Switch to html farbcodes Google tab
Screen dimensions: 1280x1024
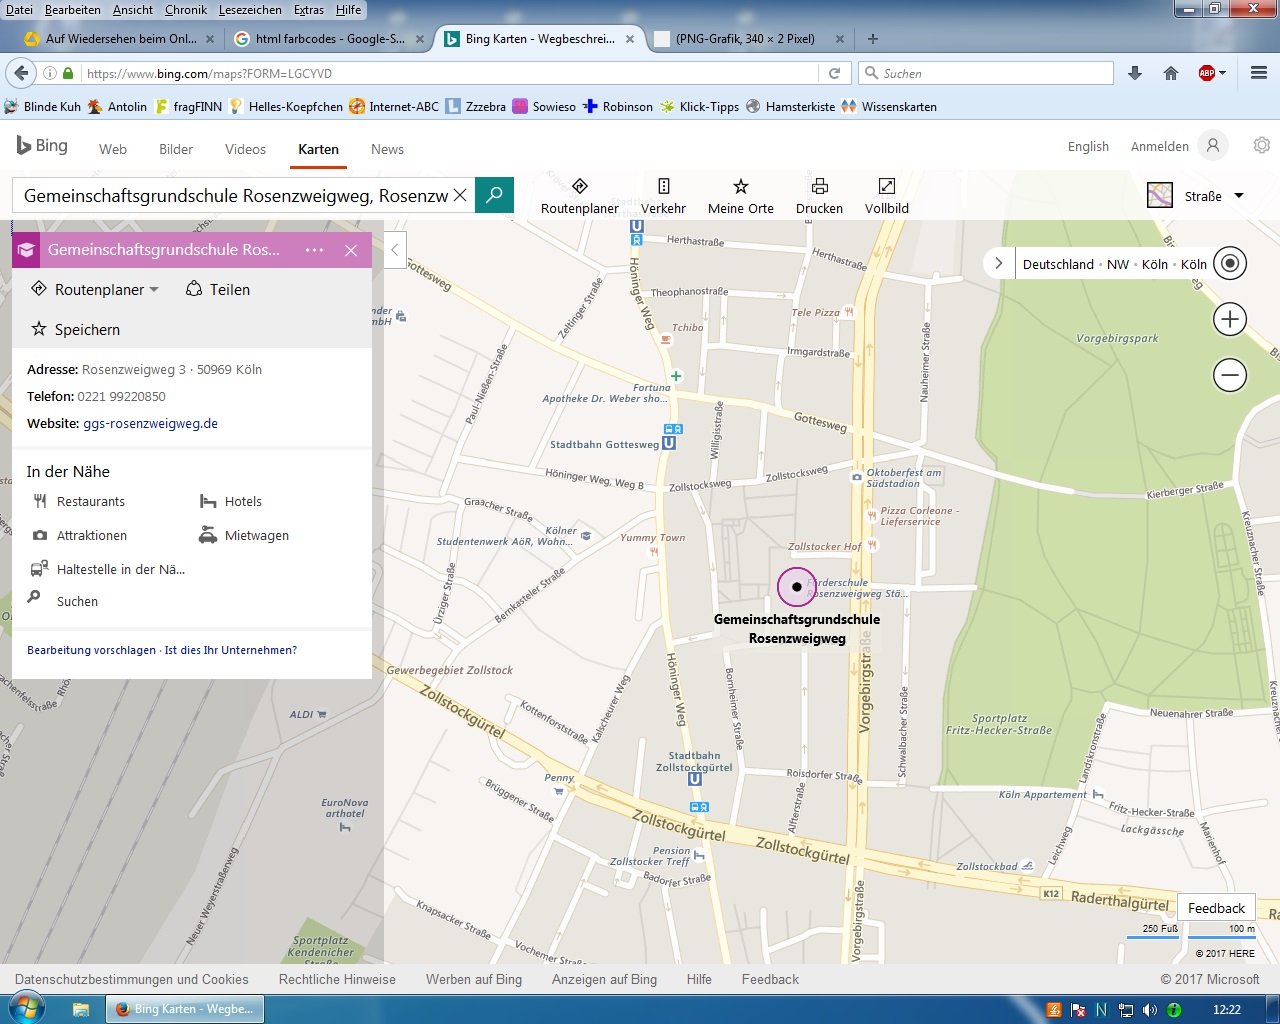pos(329,39)
